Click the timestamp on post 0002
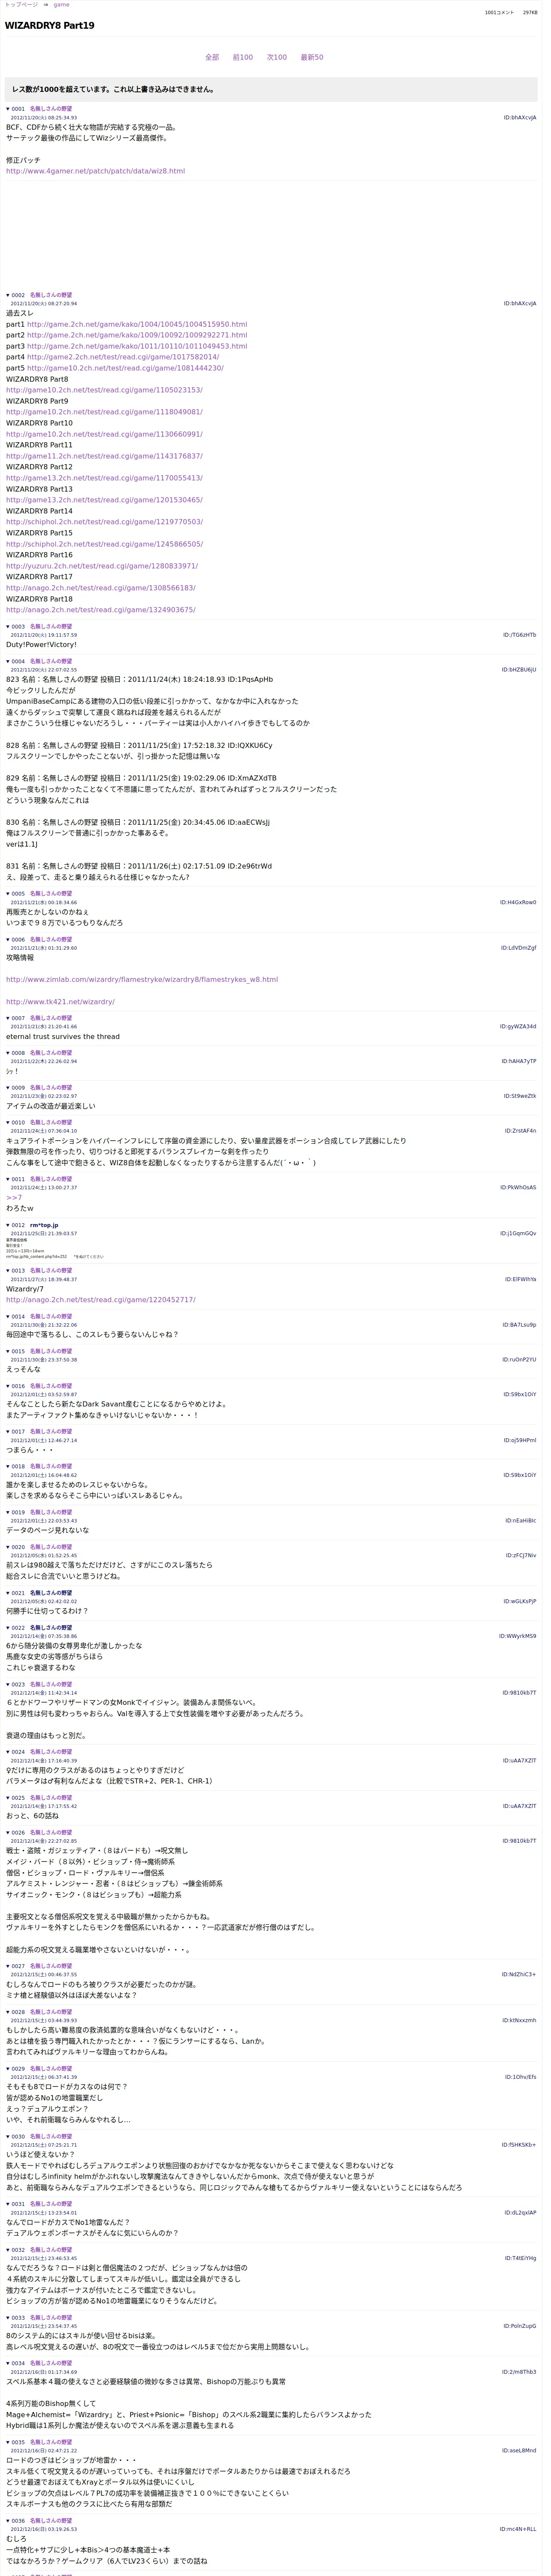This screenshot has width=551, height=2576. [44, 304]
